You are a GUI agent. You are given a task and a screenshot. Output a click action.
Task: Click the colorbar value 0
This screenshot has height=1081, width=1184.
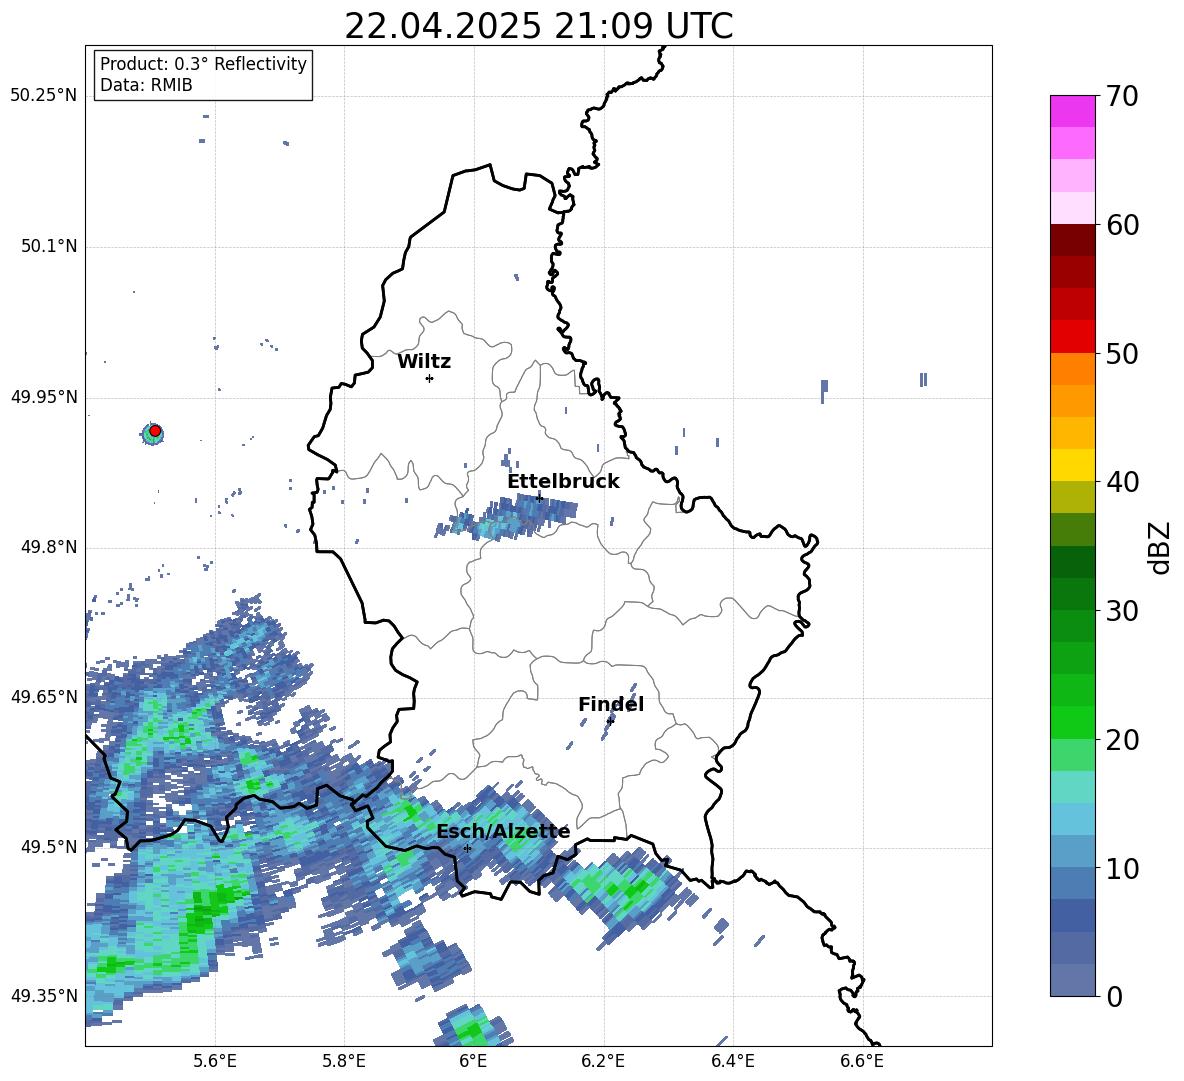tap(1114, 996)
